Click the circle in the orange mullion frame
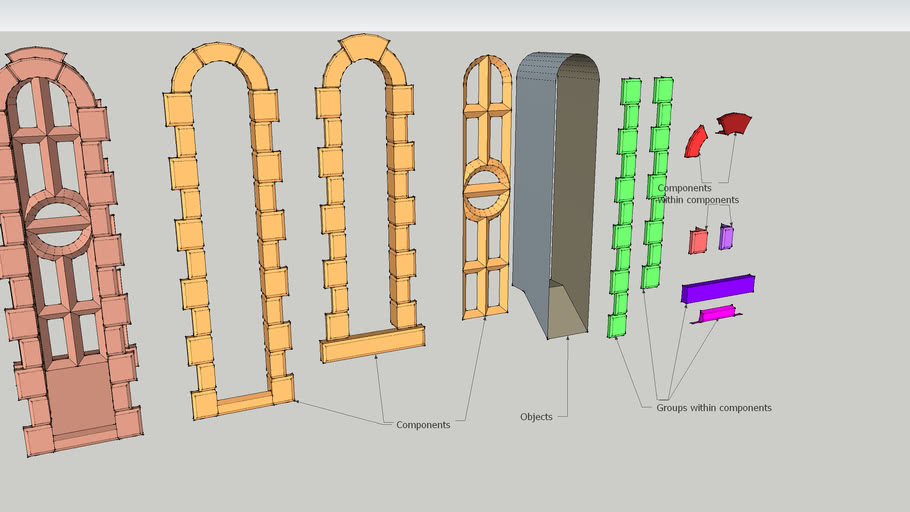The image size is (910, 512). [485, 190]
